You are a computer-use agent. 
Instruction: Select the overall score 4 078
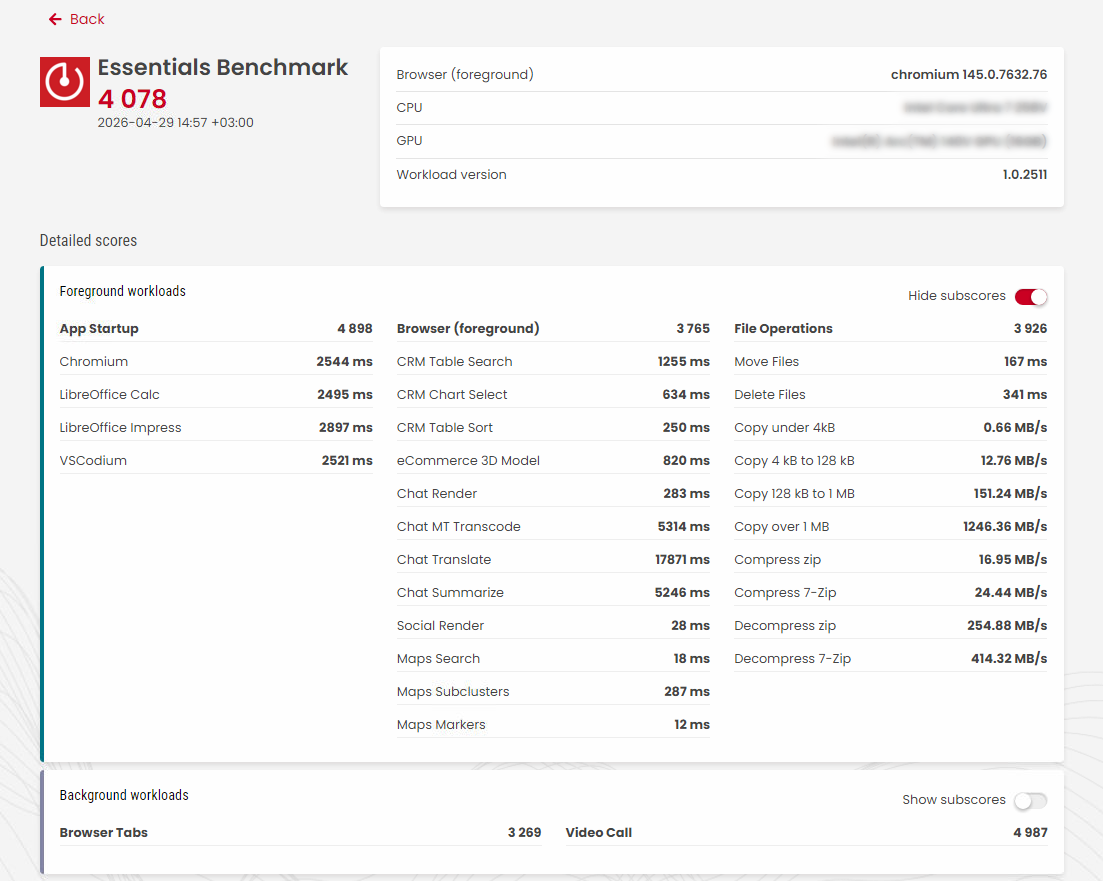pos(132,99)
